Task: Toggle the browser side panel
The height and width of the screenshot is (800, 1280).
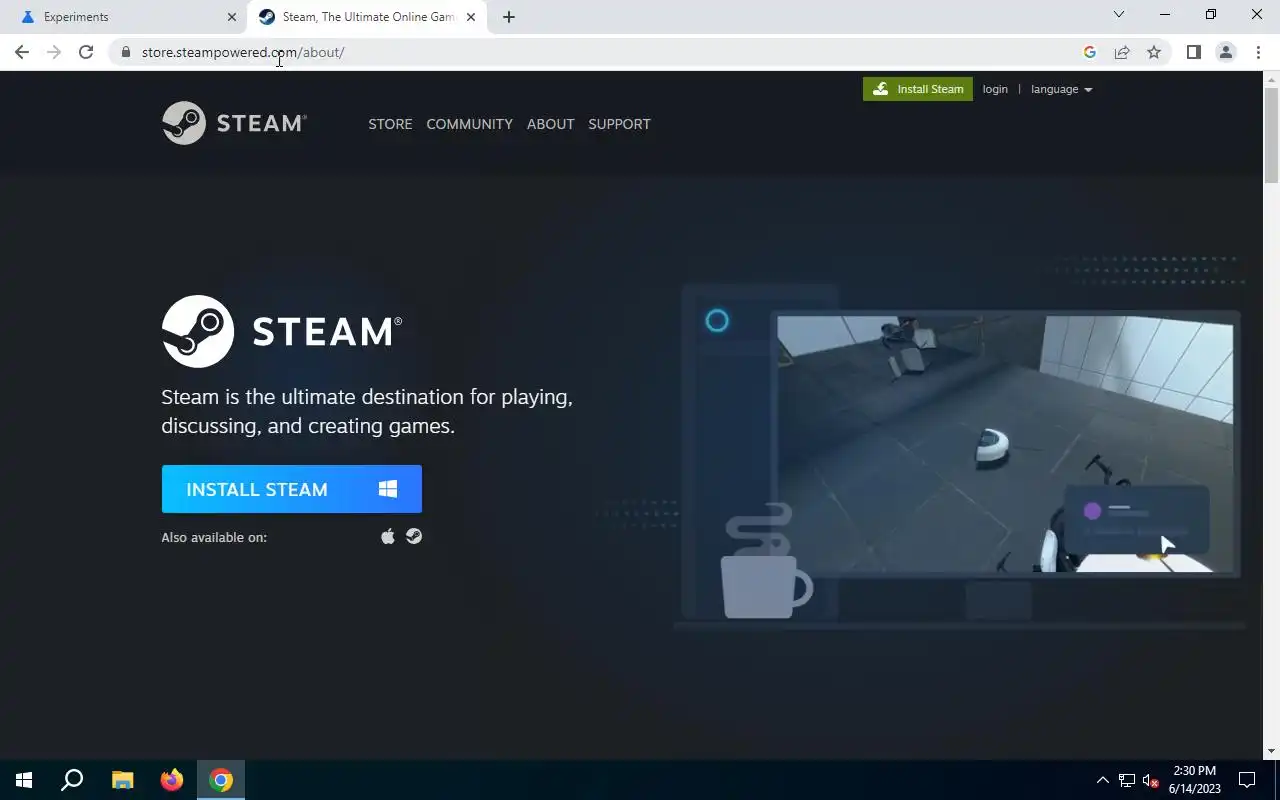Action: coord(1193,52)
